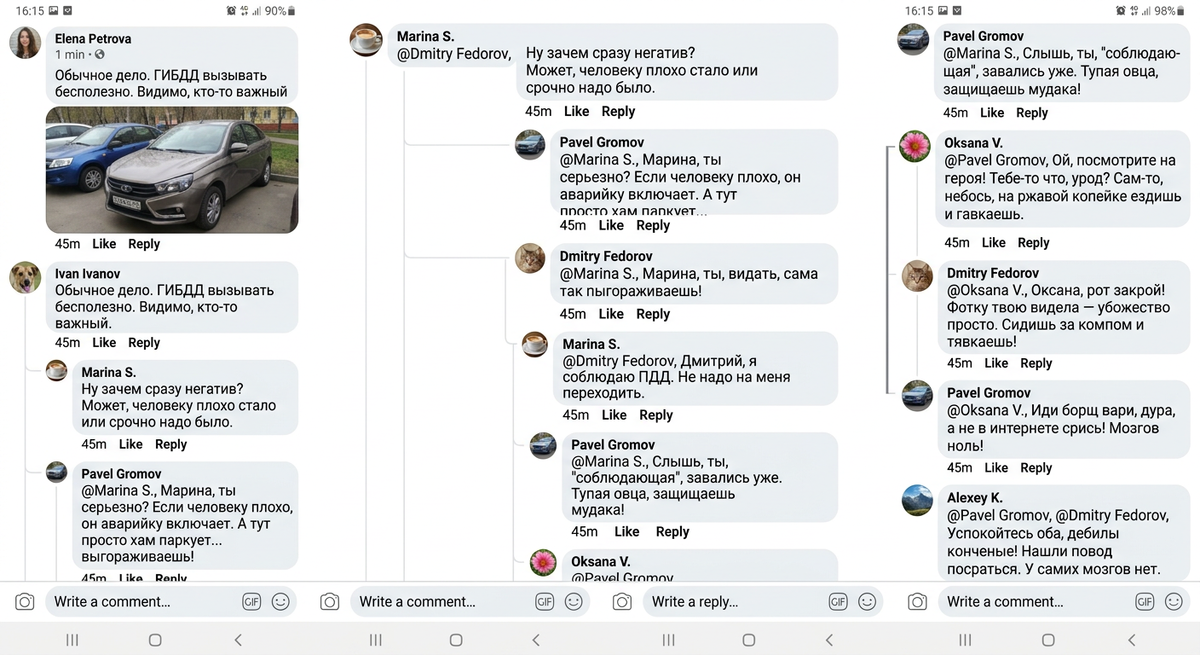Tap Android back button under the "Write a reply…" bar
This screenshot has width=1200, height=655.
click(x=829, y=640)
